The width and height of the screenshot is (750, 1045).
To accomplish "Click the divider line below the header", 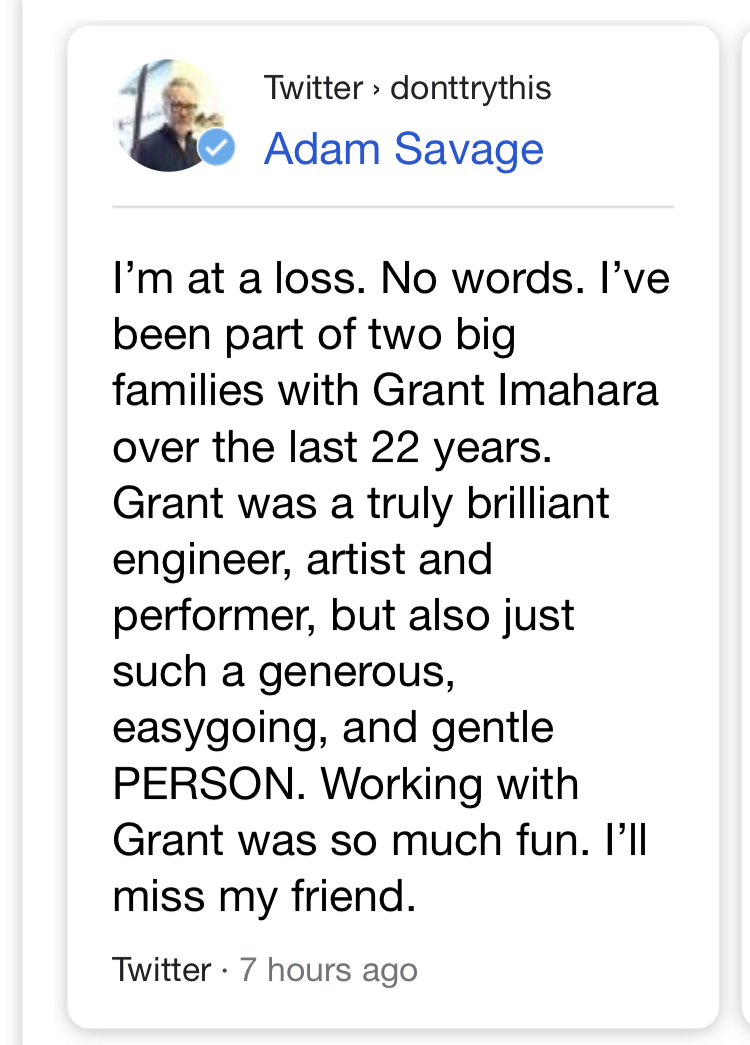I will [393, 207].
